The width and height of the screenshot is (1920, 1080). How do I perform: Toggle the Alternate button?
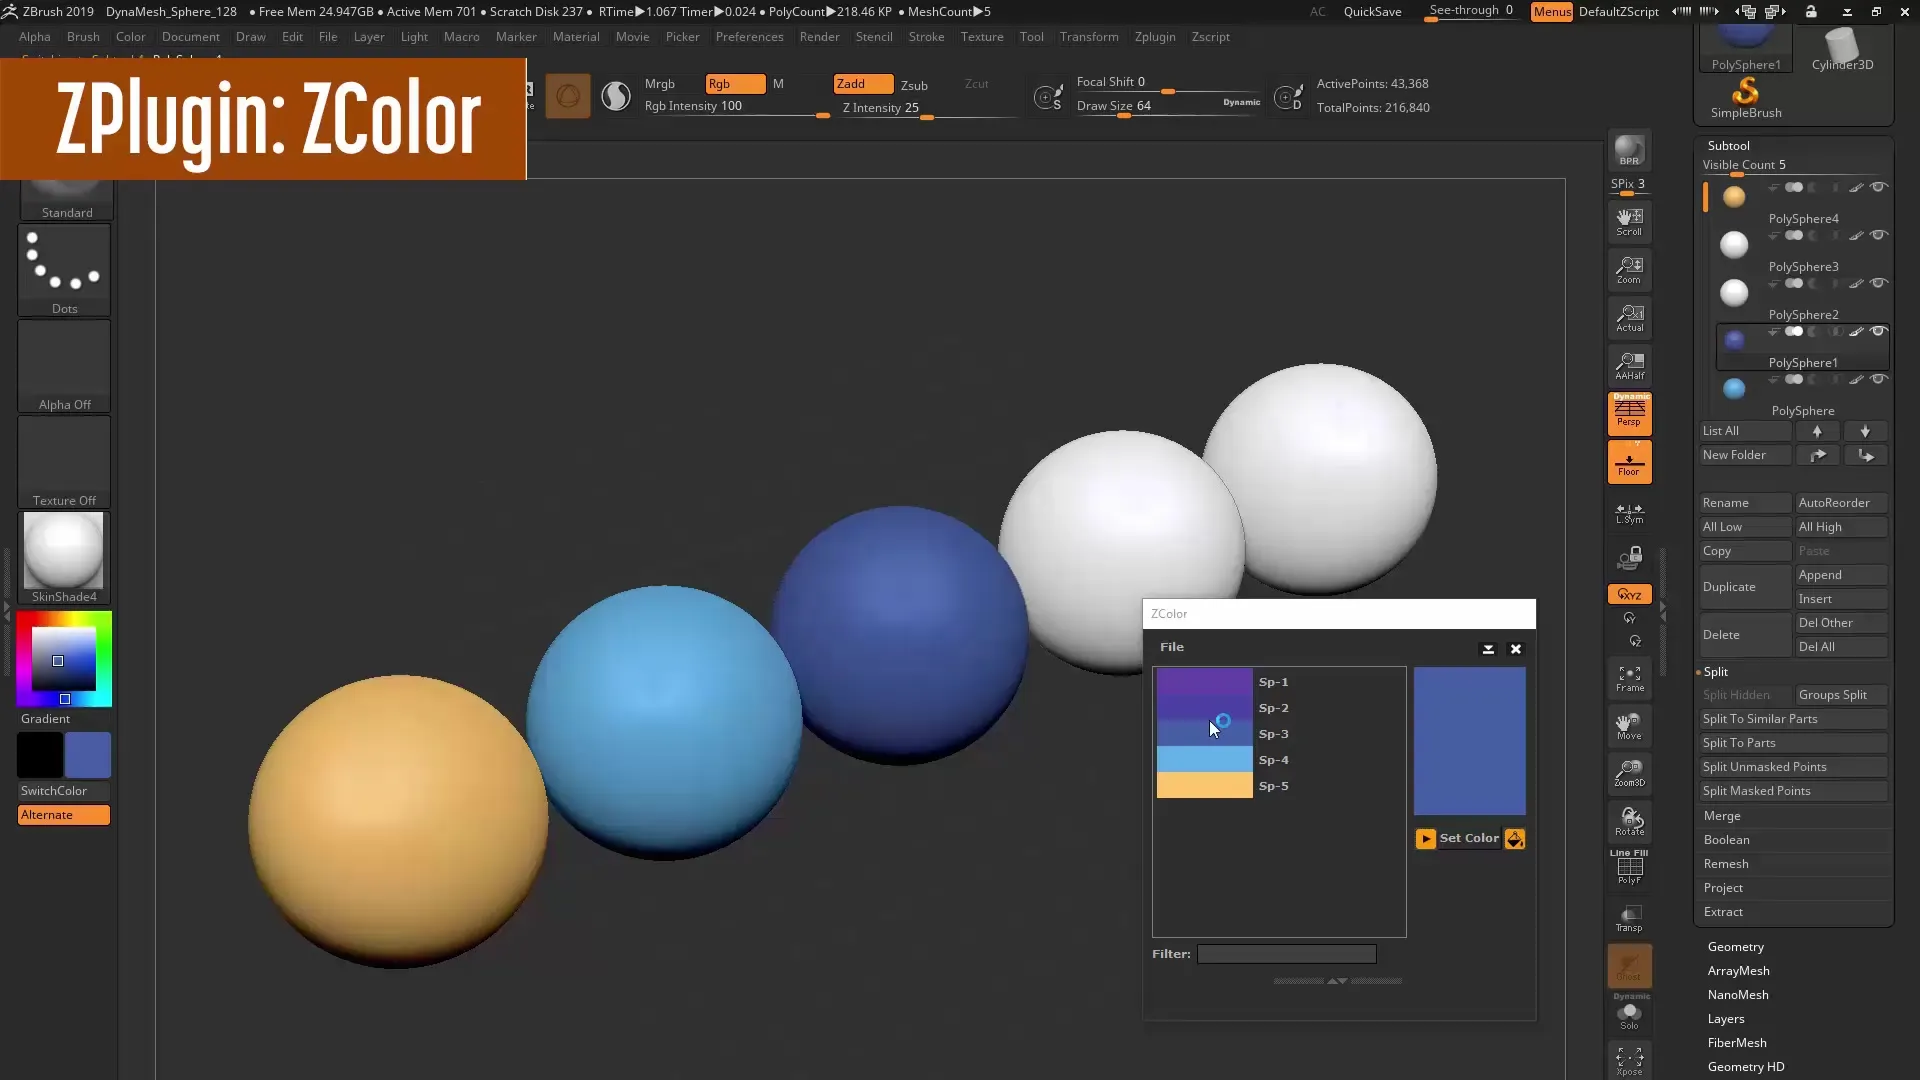[64, 815]
